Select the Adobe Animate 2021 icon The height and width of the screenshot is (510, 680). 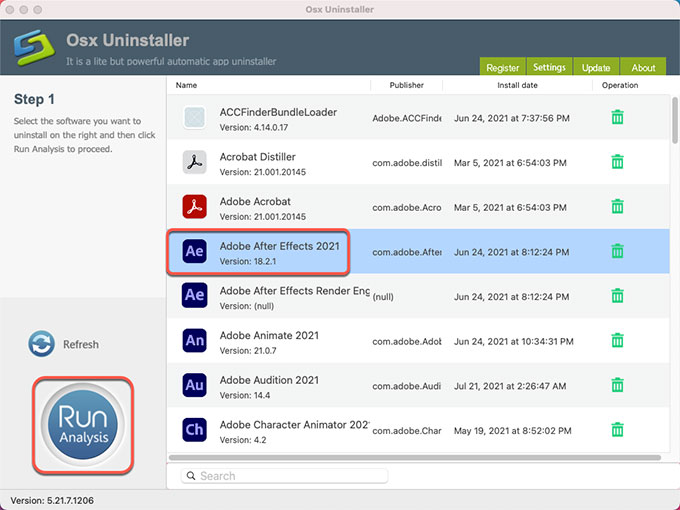click(x=195, y=341)
